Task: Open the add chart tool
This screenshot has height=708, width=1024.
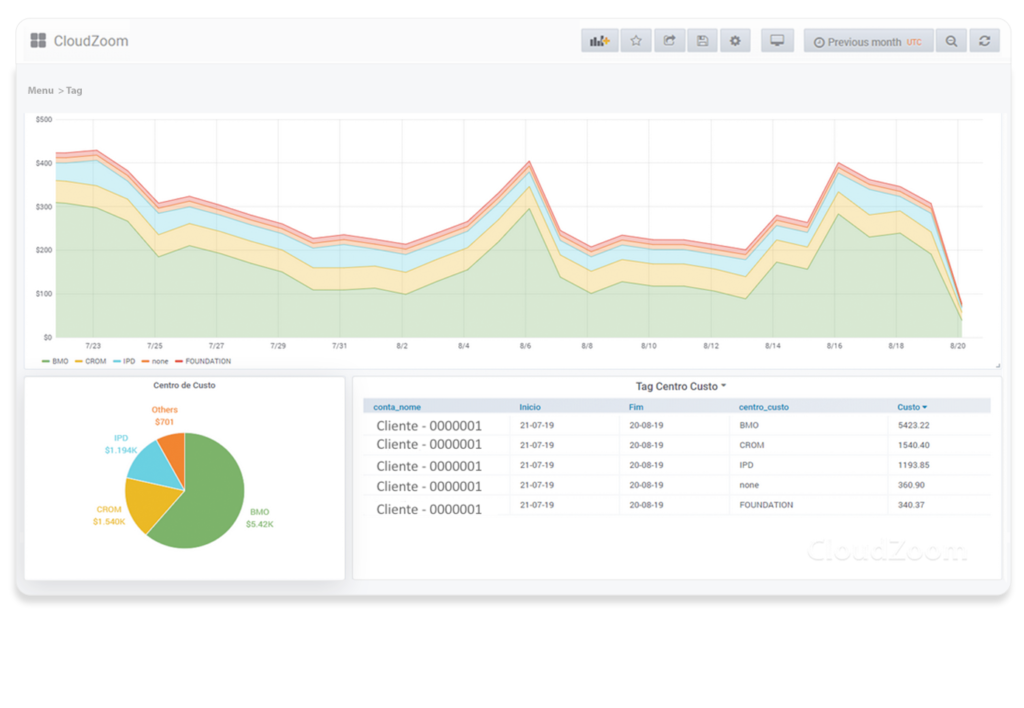Action: [599, 40]
